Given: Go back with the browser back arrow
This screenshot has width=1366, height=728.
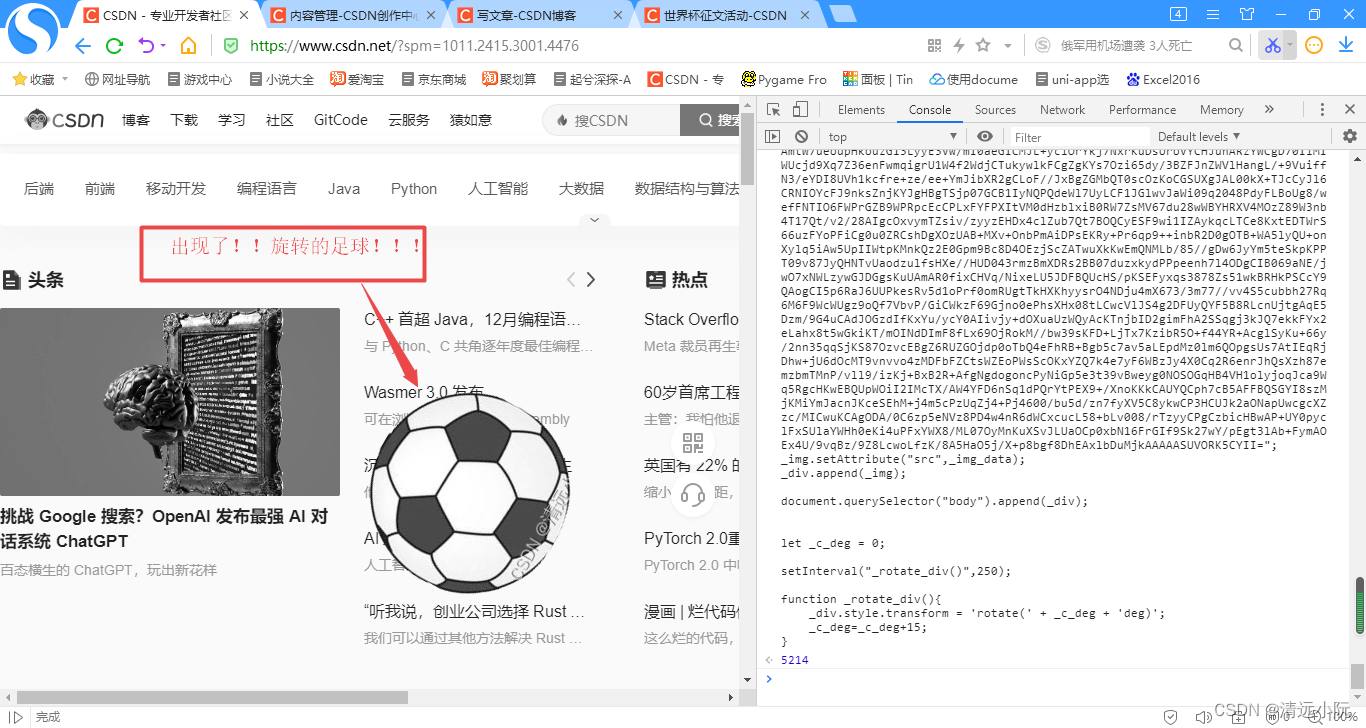Looking at the screenshot, I should [x=83, y=46].
